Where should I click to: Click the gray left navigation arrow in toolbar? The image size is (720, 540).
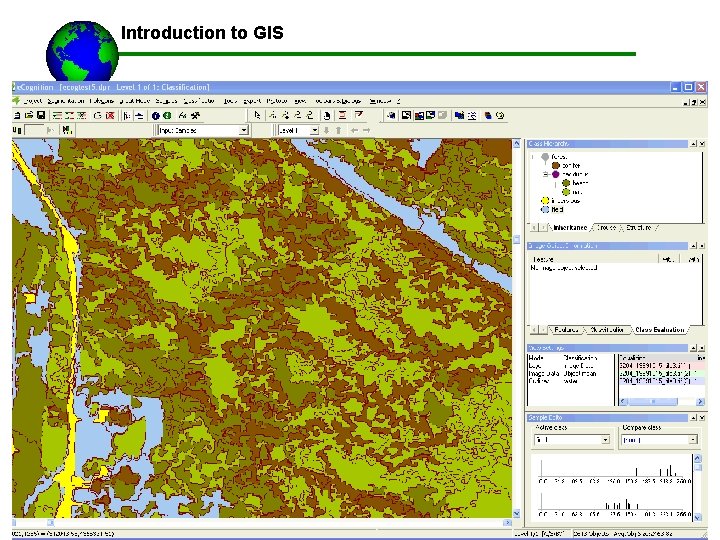(354, 130)
